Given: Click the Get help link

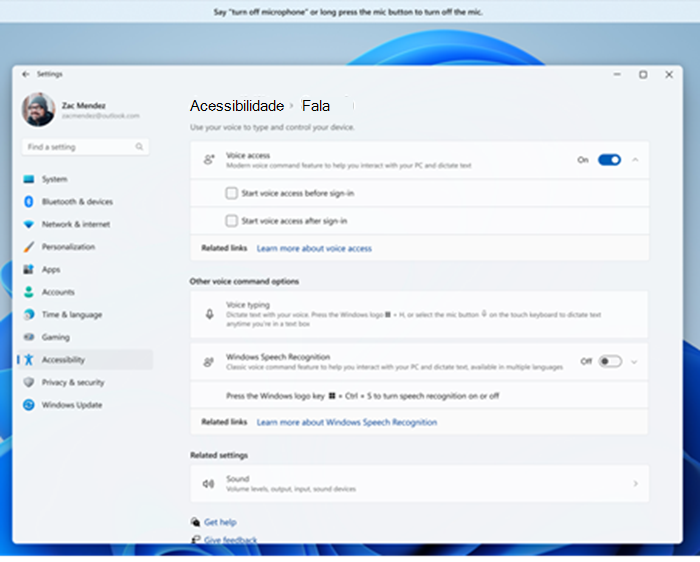Looking at the screenshot, I should (x=220, y=522).
